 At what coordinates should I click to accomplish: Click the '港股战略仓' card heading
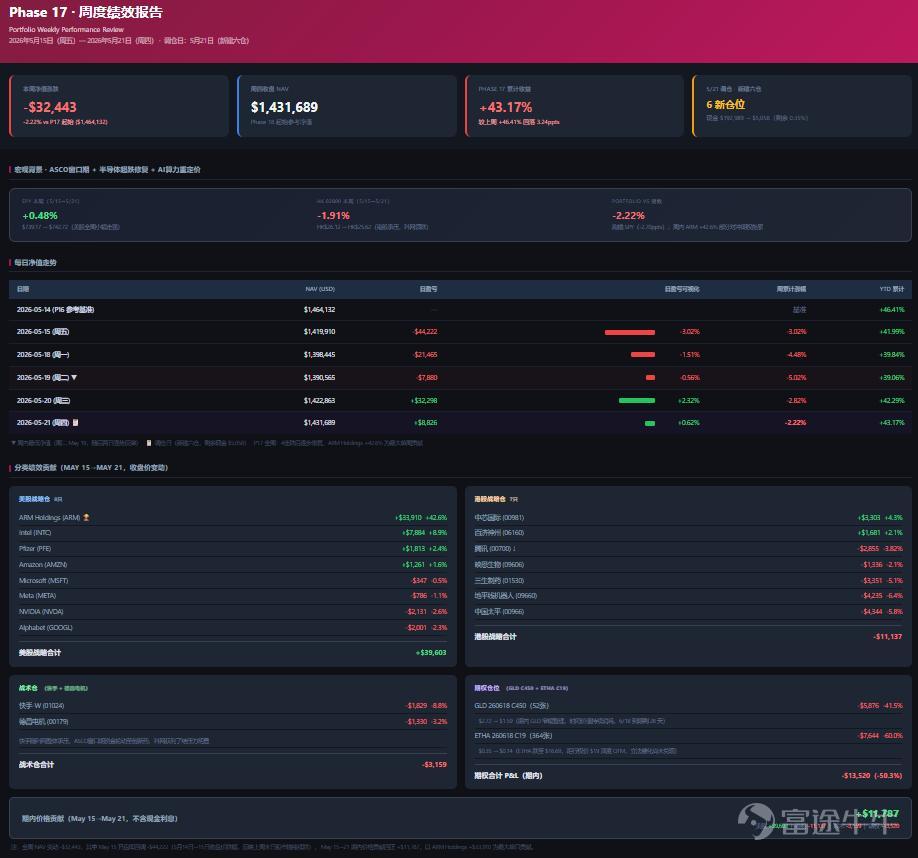pyautogui.click(x=490, y=499)
